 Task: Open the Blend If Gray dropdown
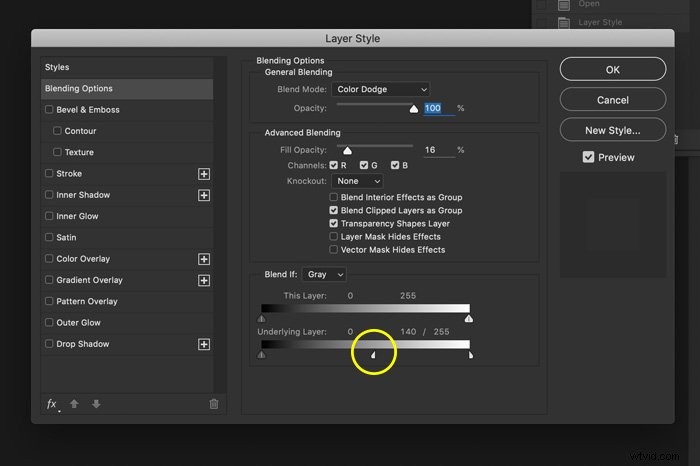[x=324, y=275]
